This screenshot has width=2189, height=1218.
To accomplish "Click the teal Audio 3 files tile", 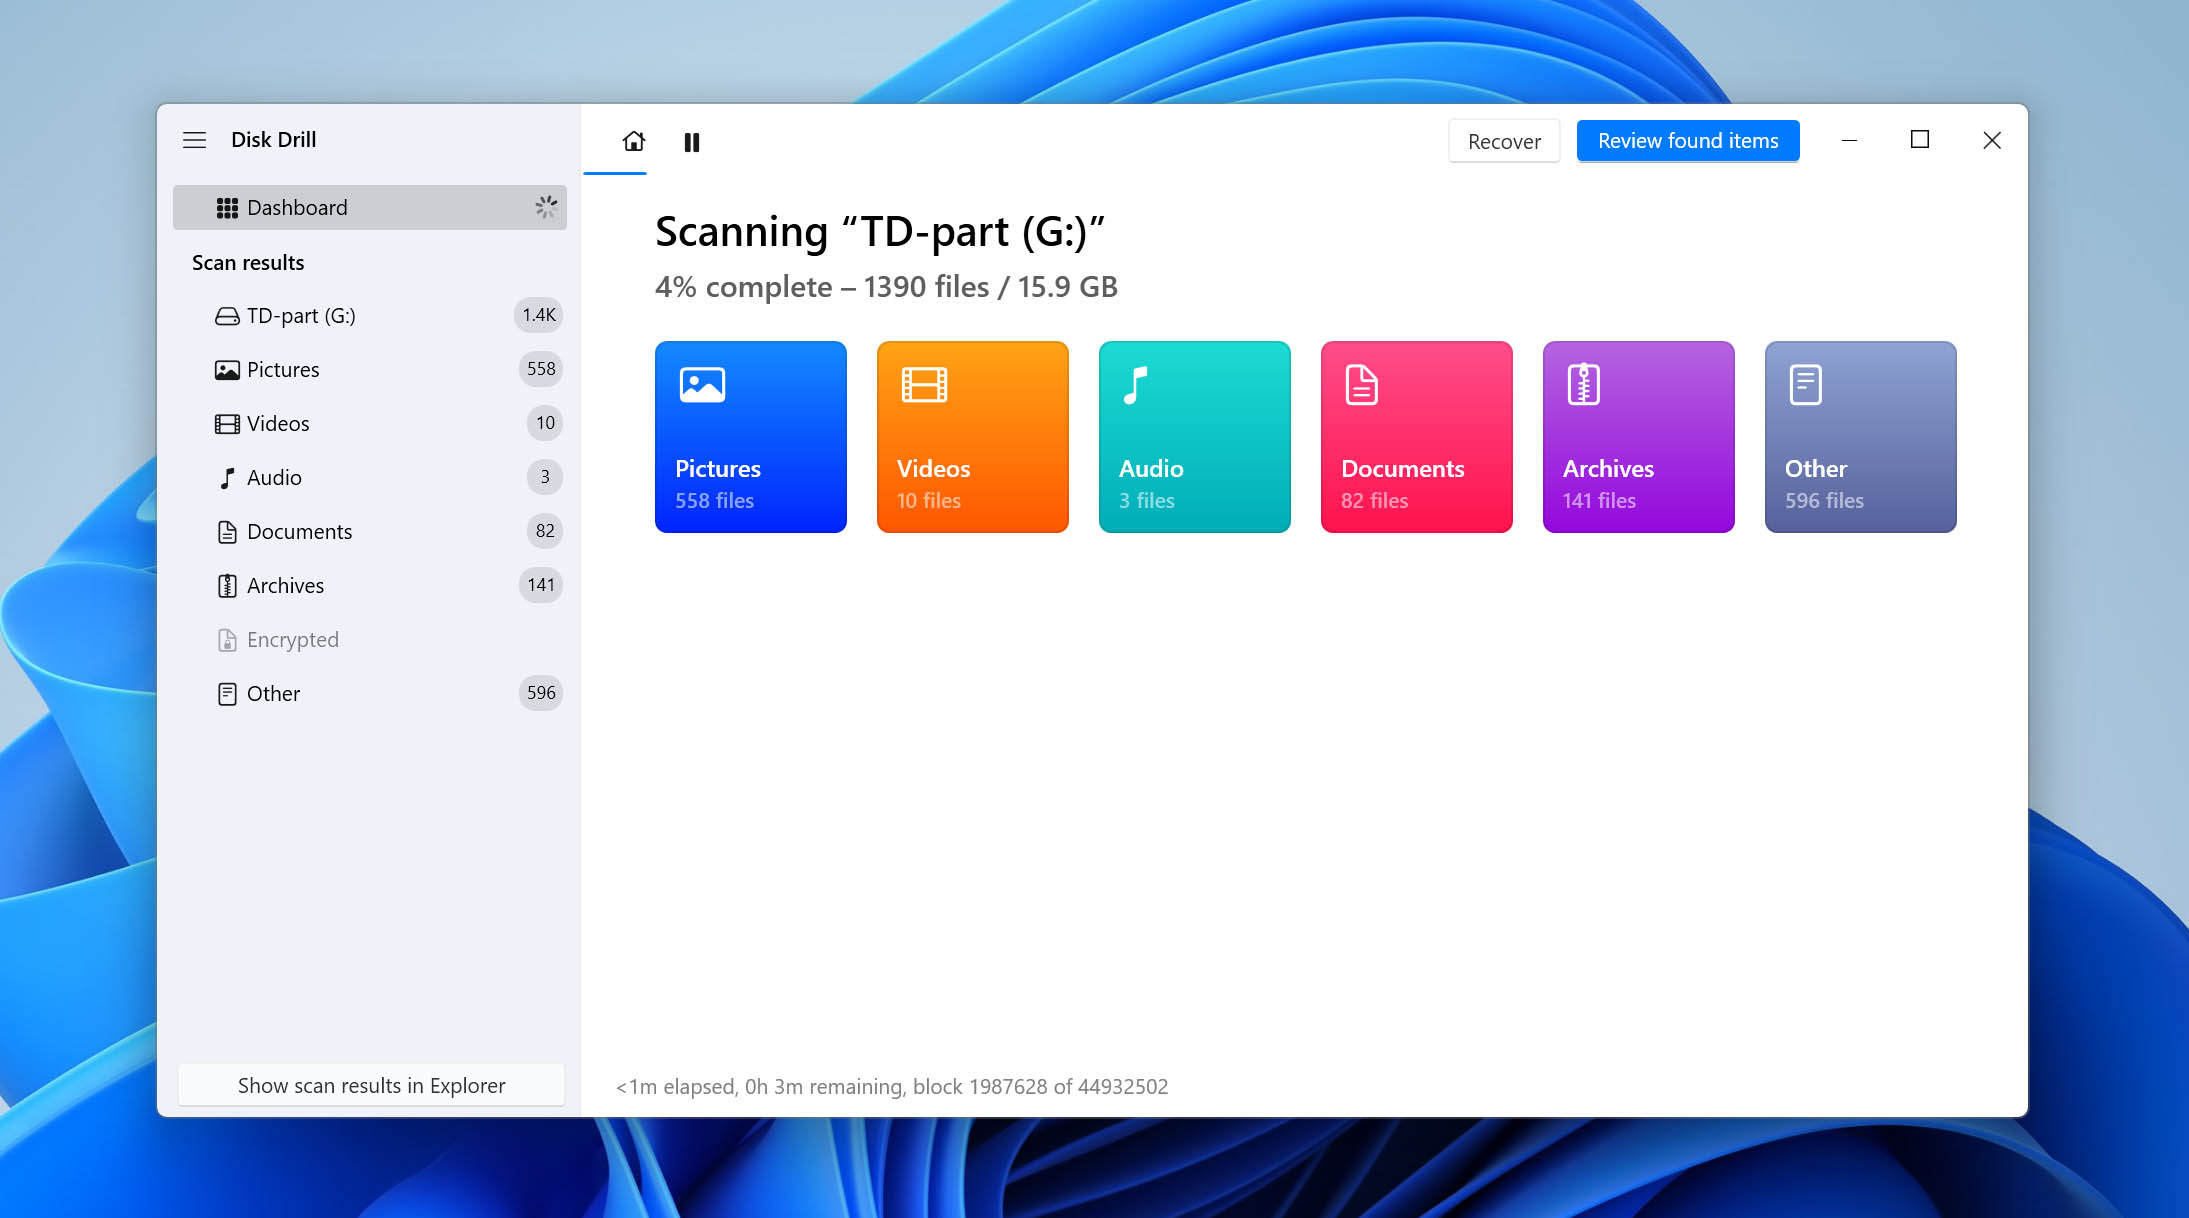I will [x=1195, y=437].
